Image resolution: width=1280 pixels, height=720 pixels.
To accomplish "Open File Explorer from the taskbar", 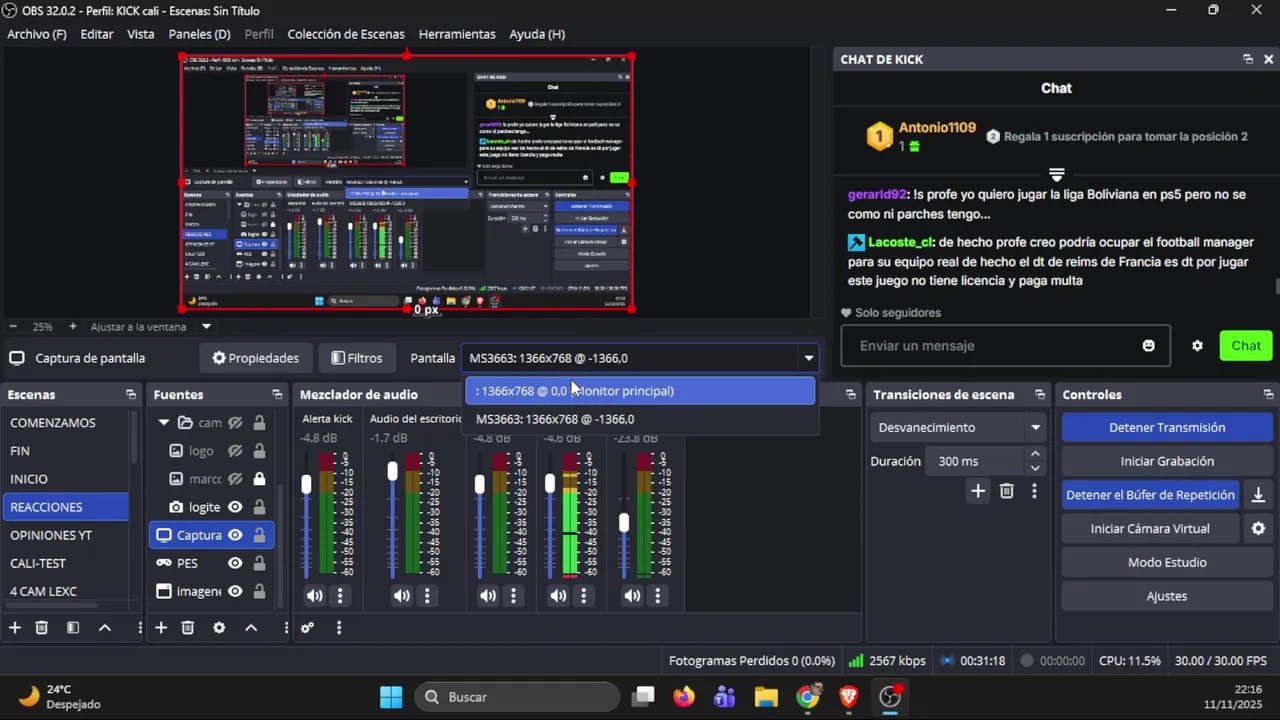I will click(766, 697).
